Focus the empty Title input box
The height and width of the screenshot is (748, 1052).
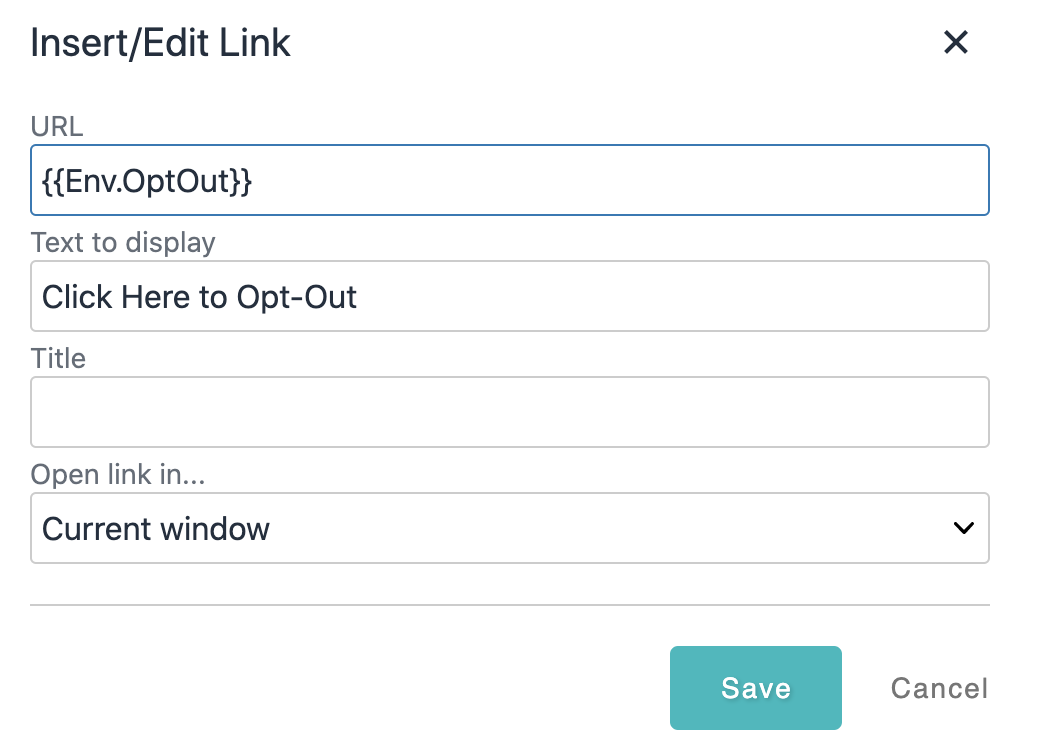point(509,411)
